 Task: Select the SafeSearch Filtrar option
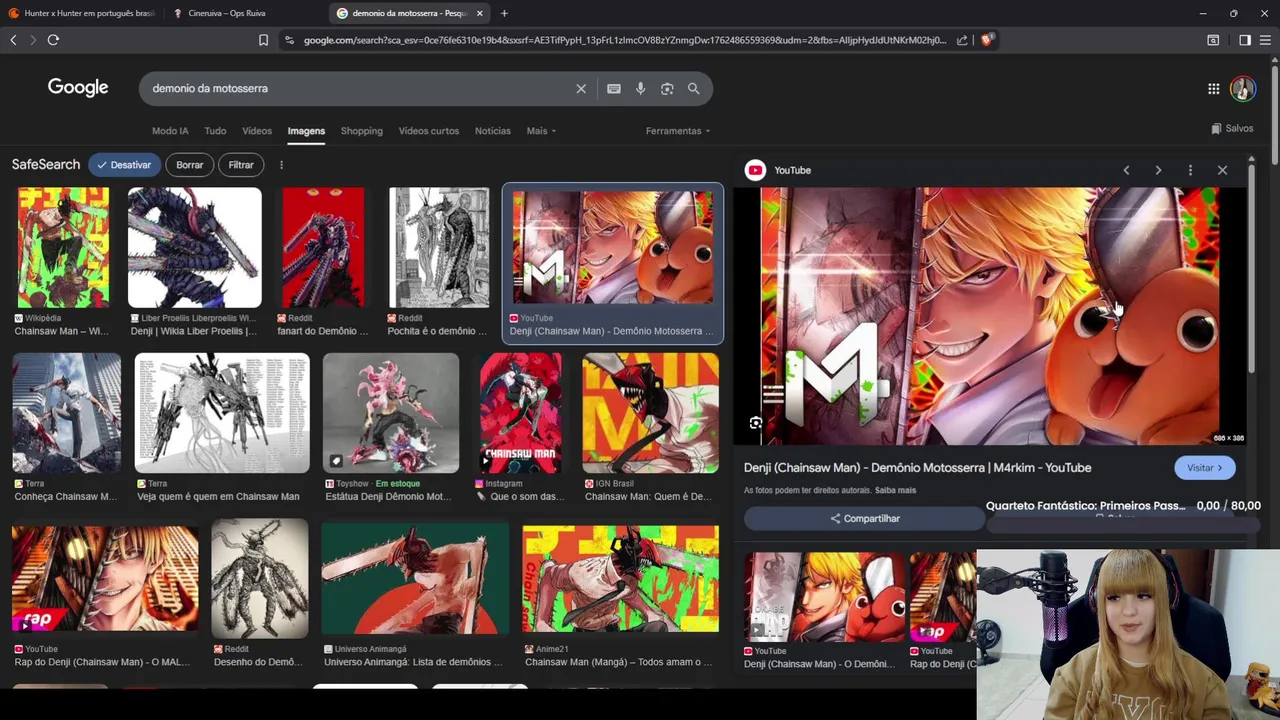(x=241, y=165)
